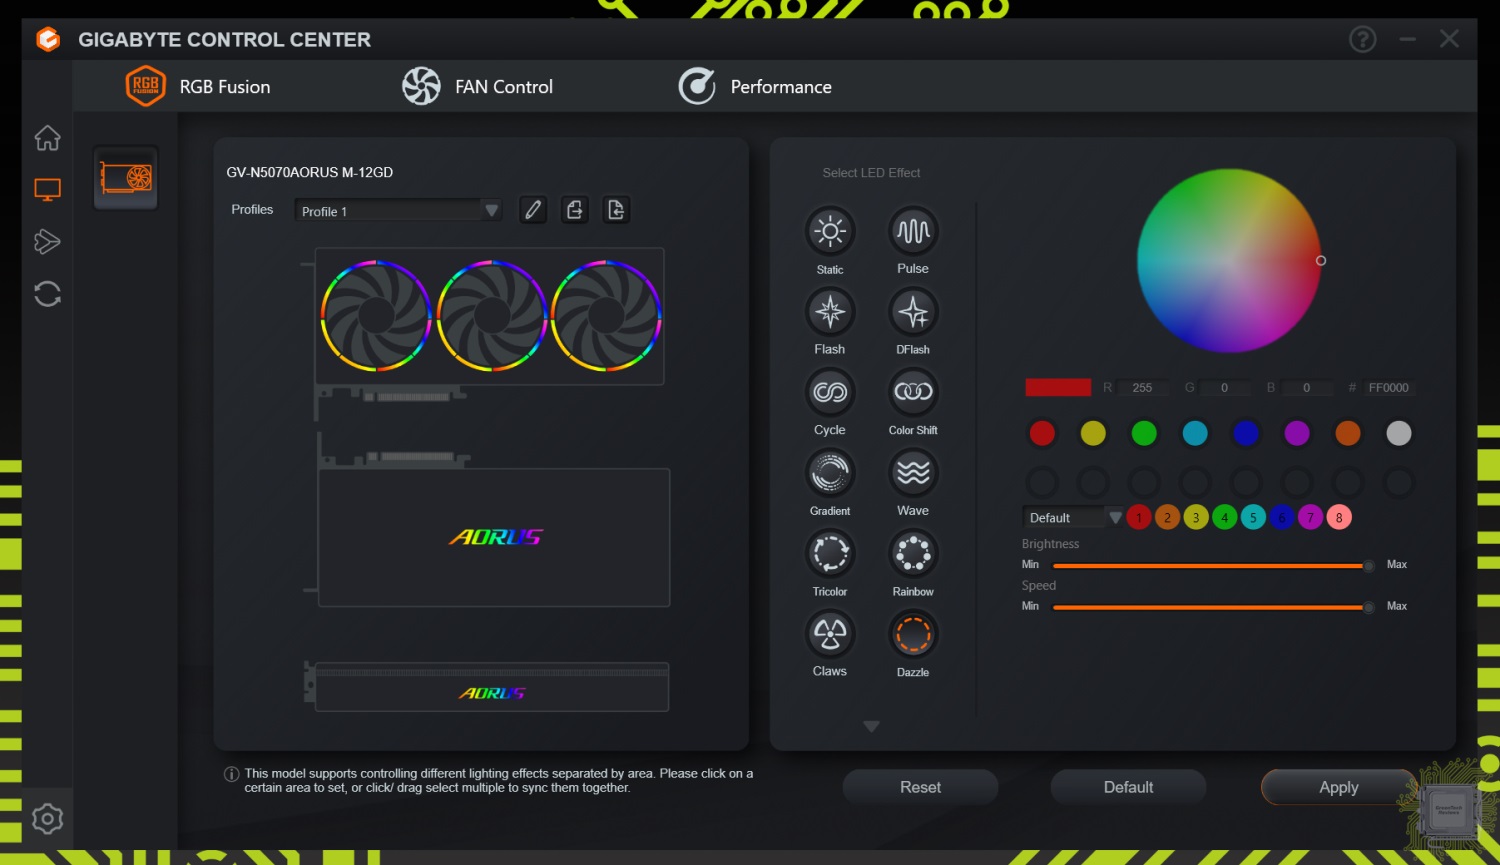
Task: Click the current red color preview box
Action: (1058, 387)
